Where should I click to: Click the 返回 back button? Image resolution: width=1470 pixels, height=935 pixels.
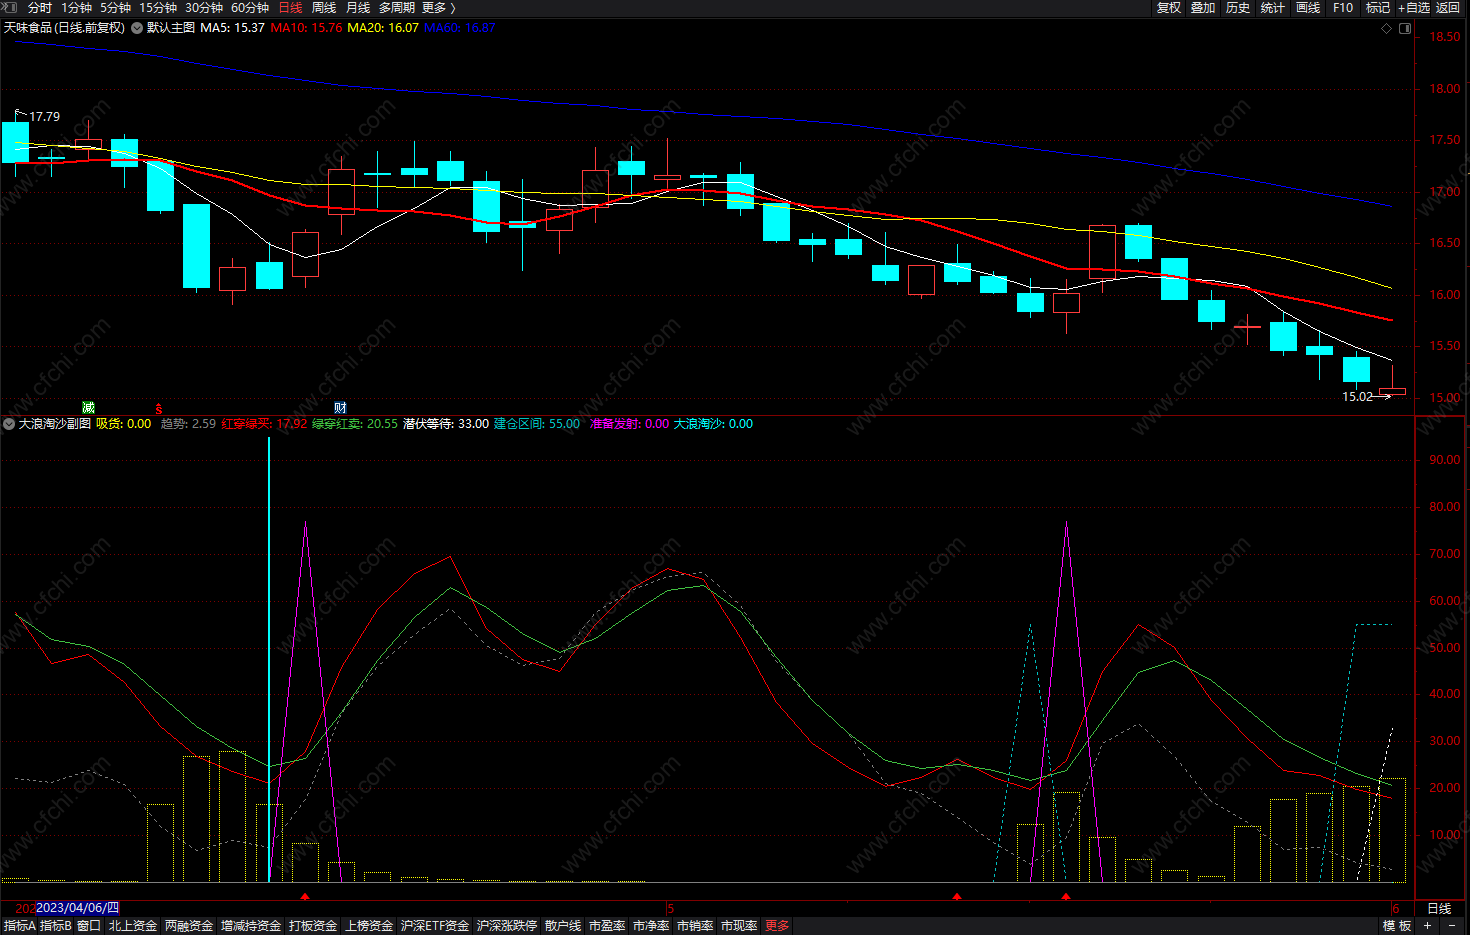click(x=1448, y=7)
